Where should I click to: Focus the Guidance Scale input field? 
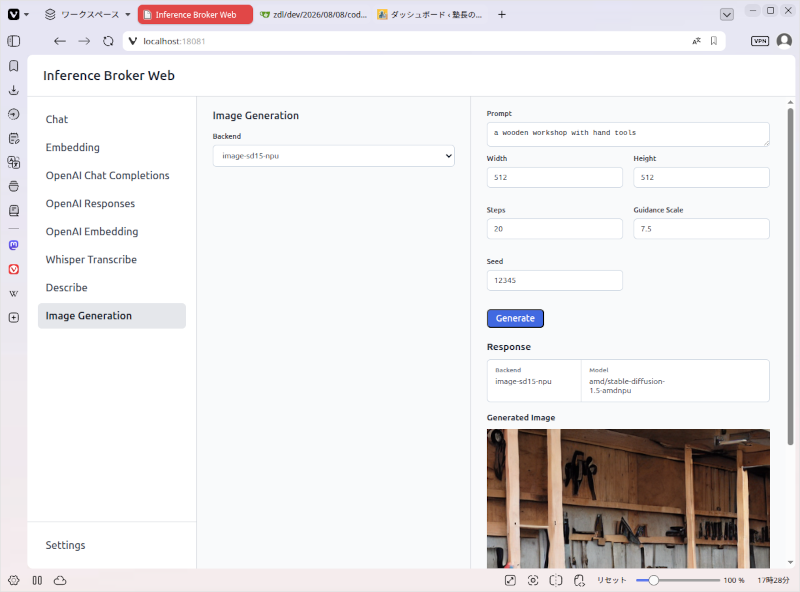point(702,229)
